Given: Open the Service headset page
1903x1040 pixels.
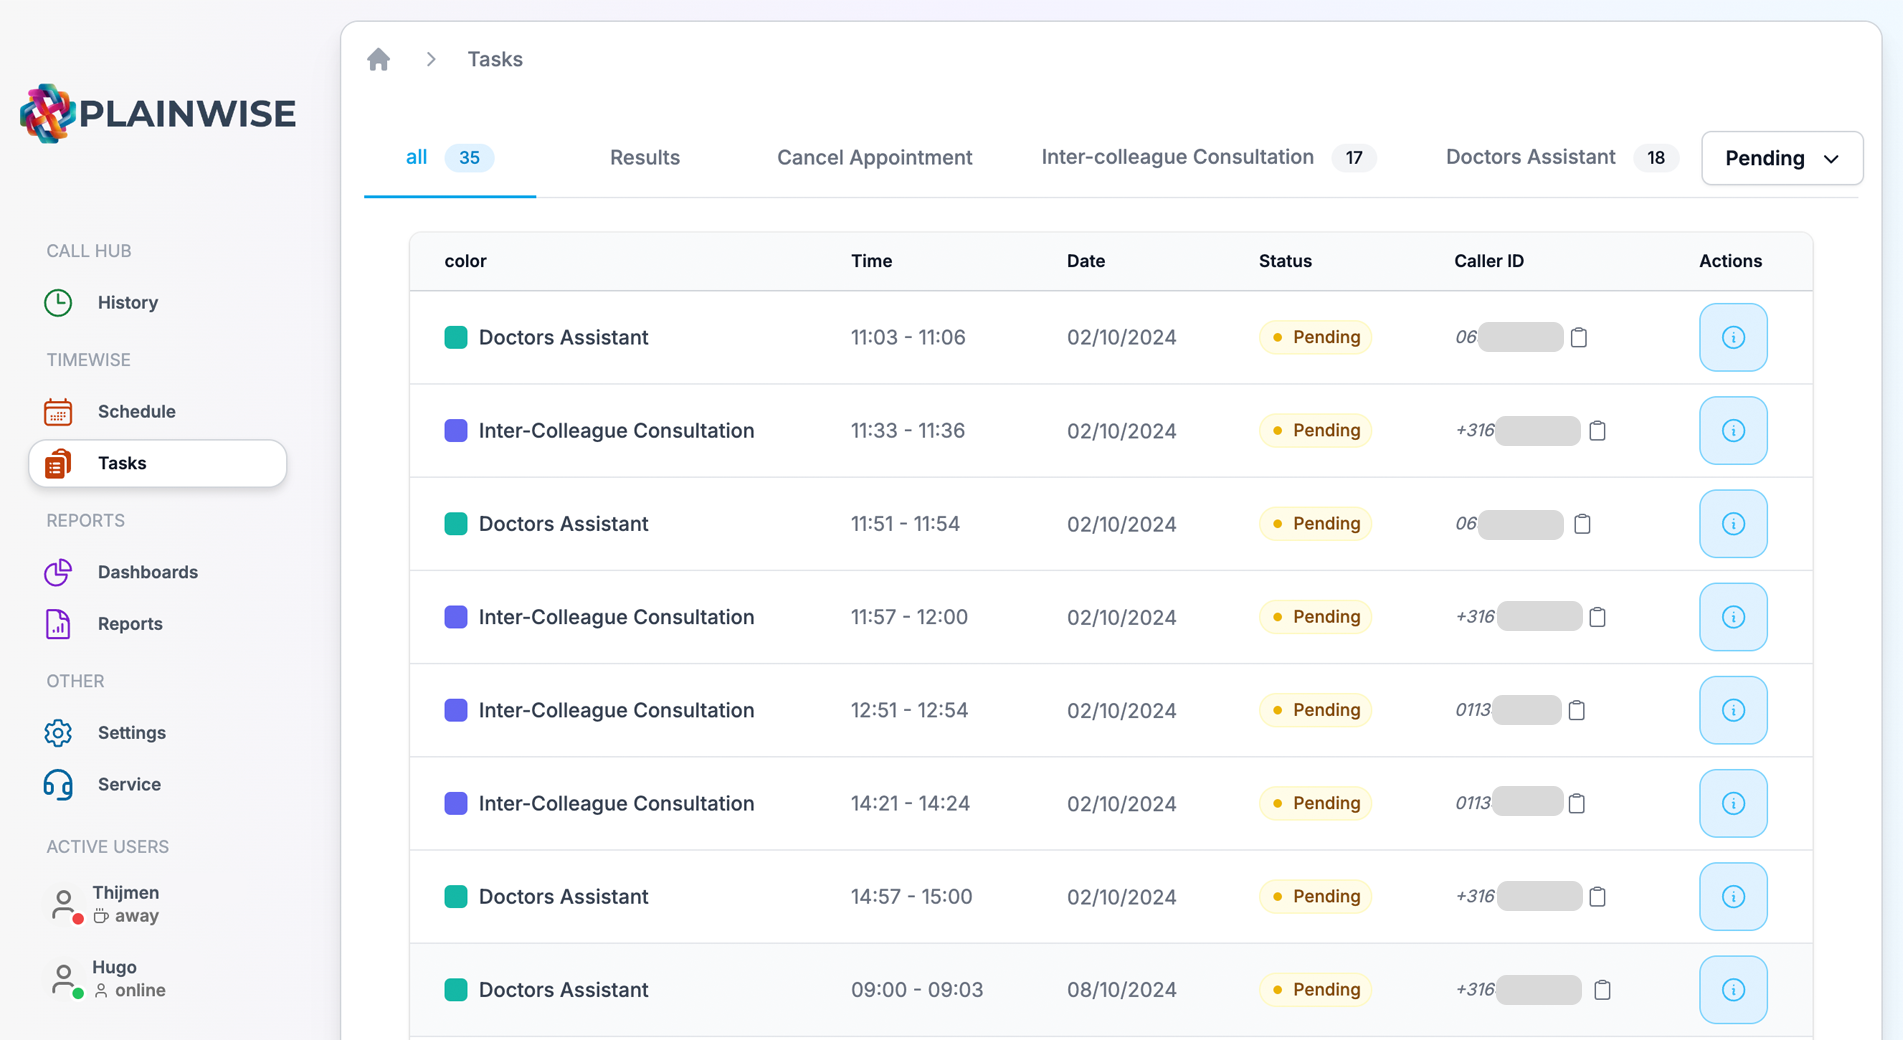Looking at the screenshot, I should [129, 785].
